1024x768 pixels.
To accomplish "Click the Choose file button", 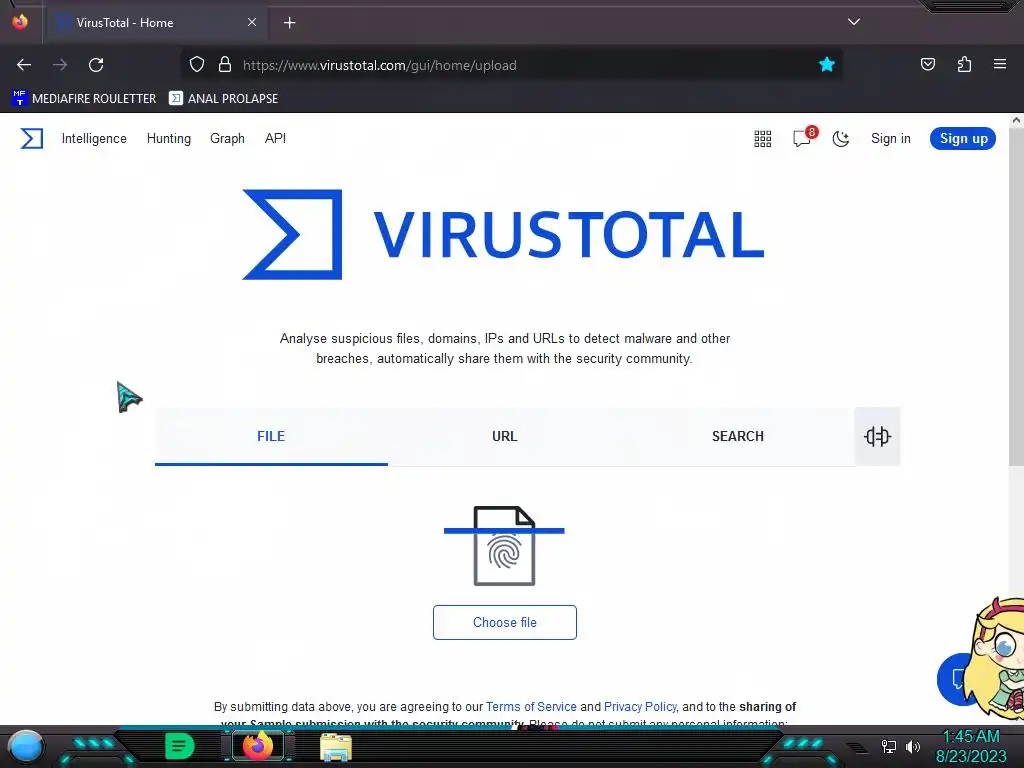I will pos(505,622).
